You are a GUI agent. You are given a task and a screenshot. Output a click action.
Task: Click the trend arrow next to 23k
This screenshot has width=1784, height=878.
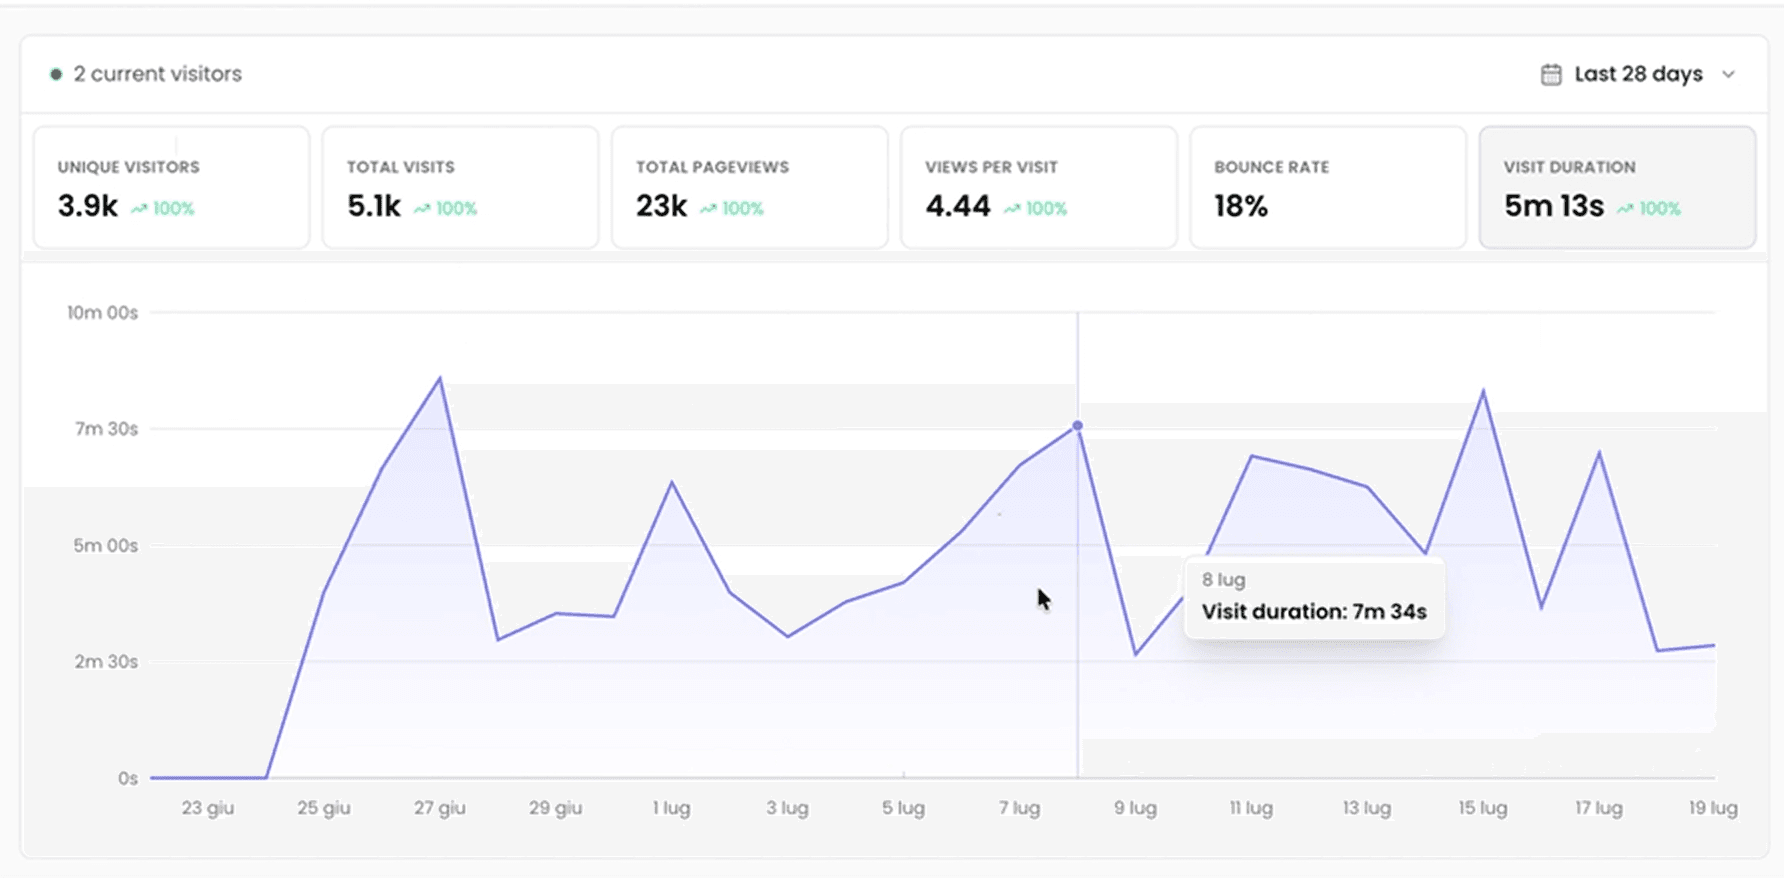pos(708,208)
